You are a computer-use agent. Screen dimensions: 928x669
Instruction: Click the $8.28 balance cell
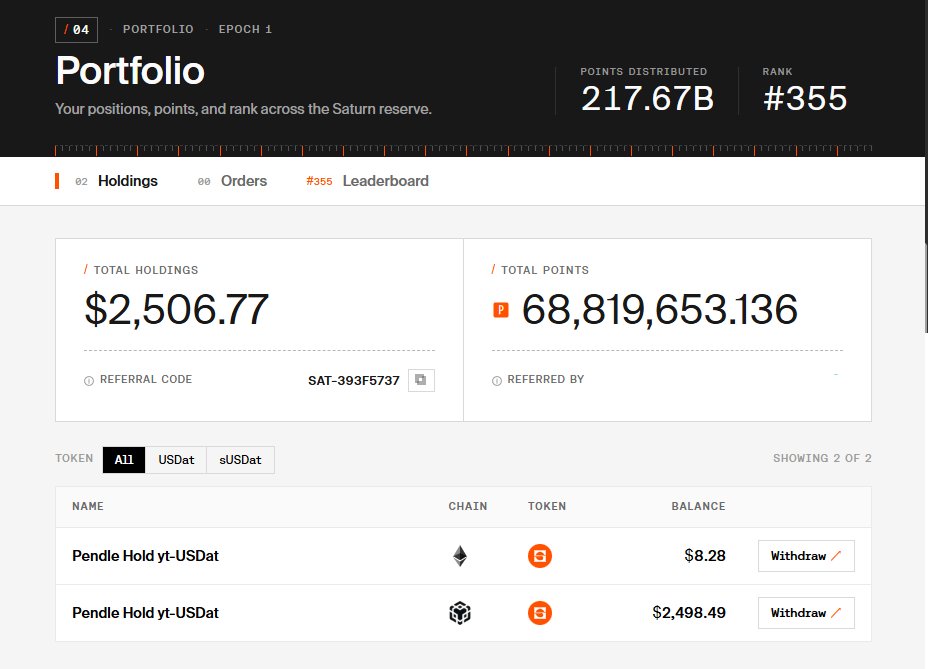point(705,556)
